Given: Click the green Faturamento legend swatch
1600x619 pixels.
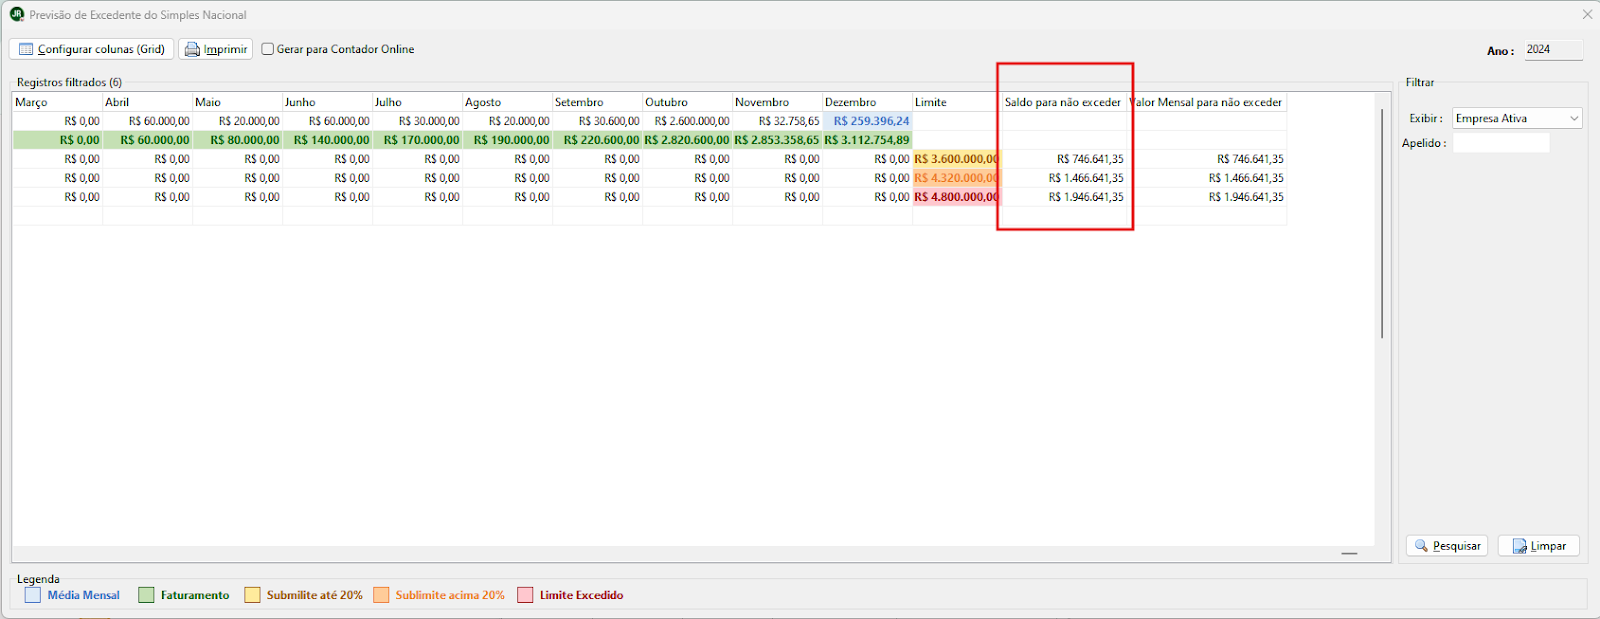Looking at the screenshot, I should [146, 595].
